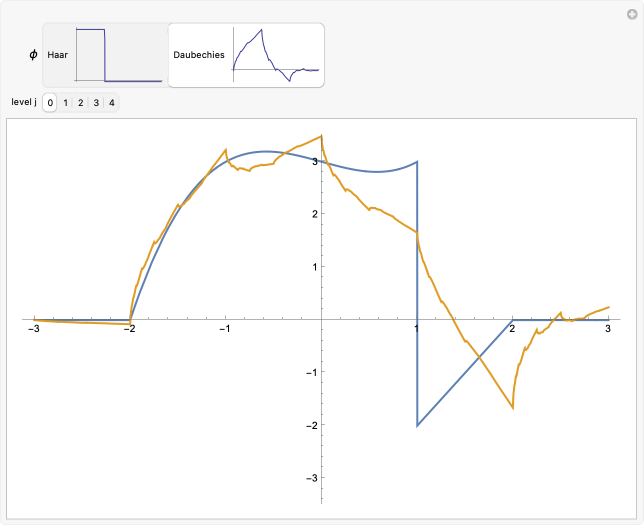
Task: Click the x-axis tick label 3
Action: [608, 329]
